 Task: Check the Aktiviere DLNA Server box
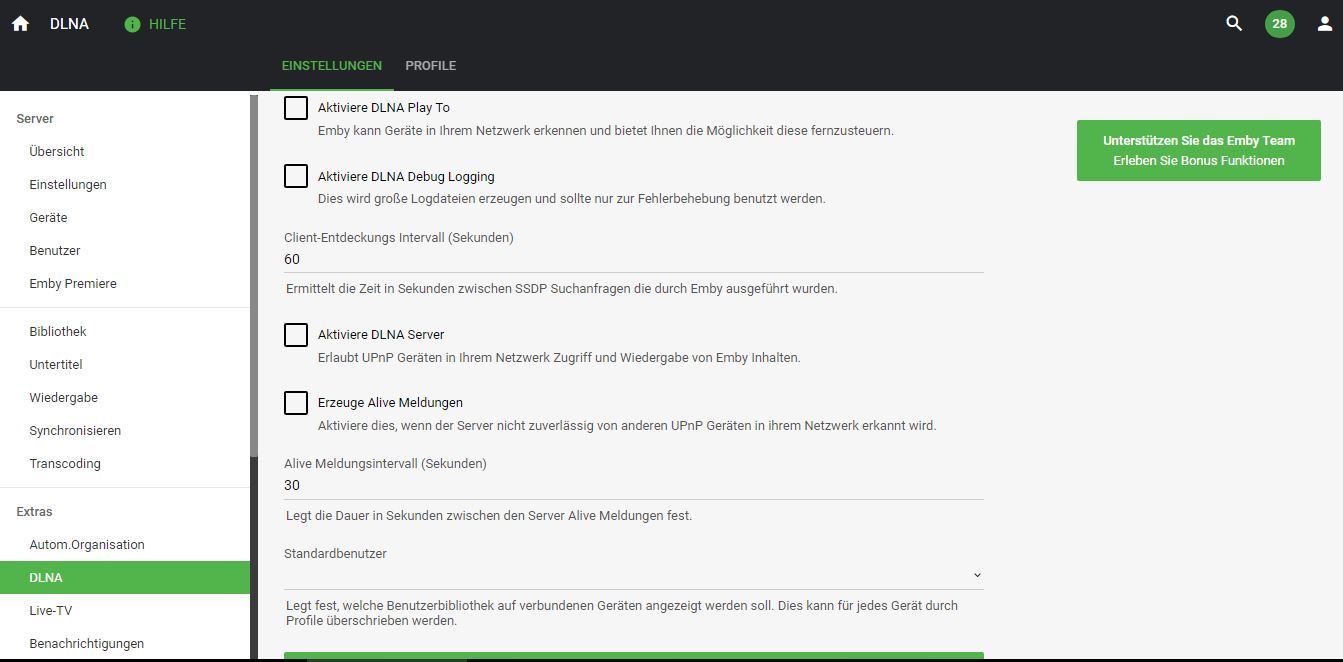coord(296,335)
